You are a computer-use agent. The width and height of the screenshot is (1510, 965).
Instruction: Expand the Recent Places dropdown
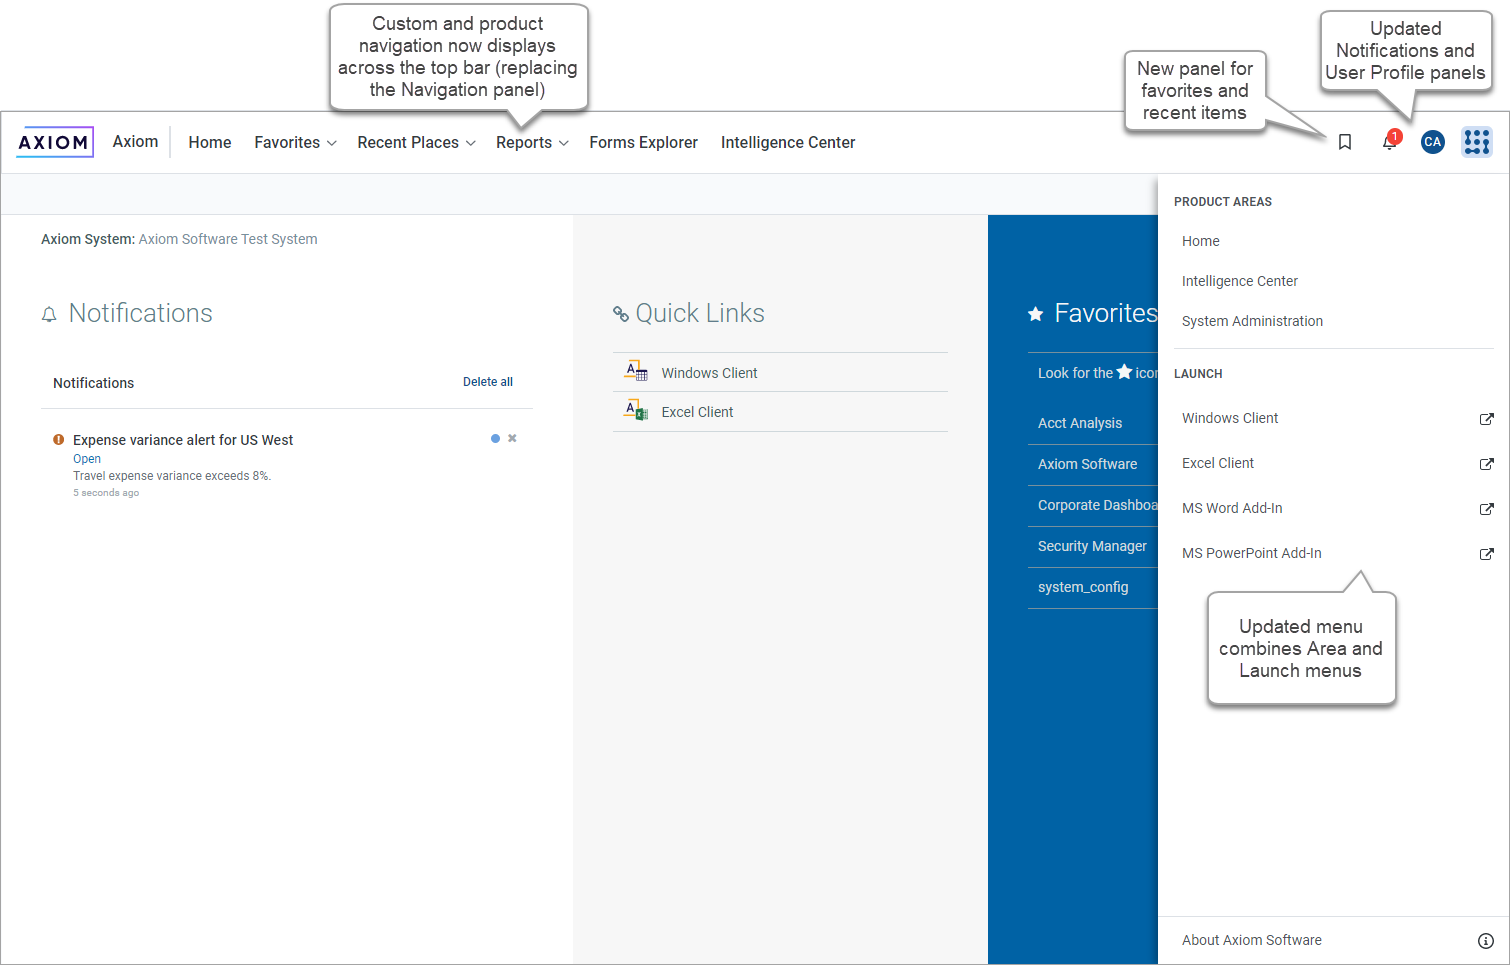tap(416, 143)
